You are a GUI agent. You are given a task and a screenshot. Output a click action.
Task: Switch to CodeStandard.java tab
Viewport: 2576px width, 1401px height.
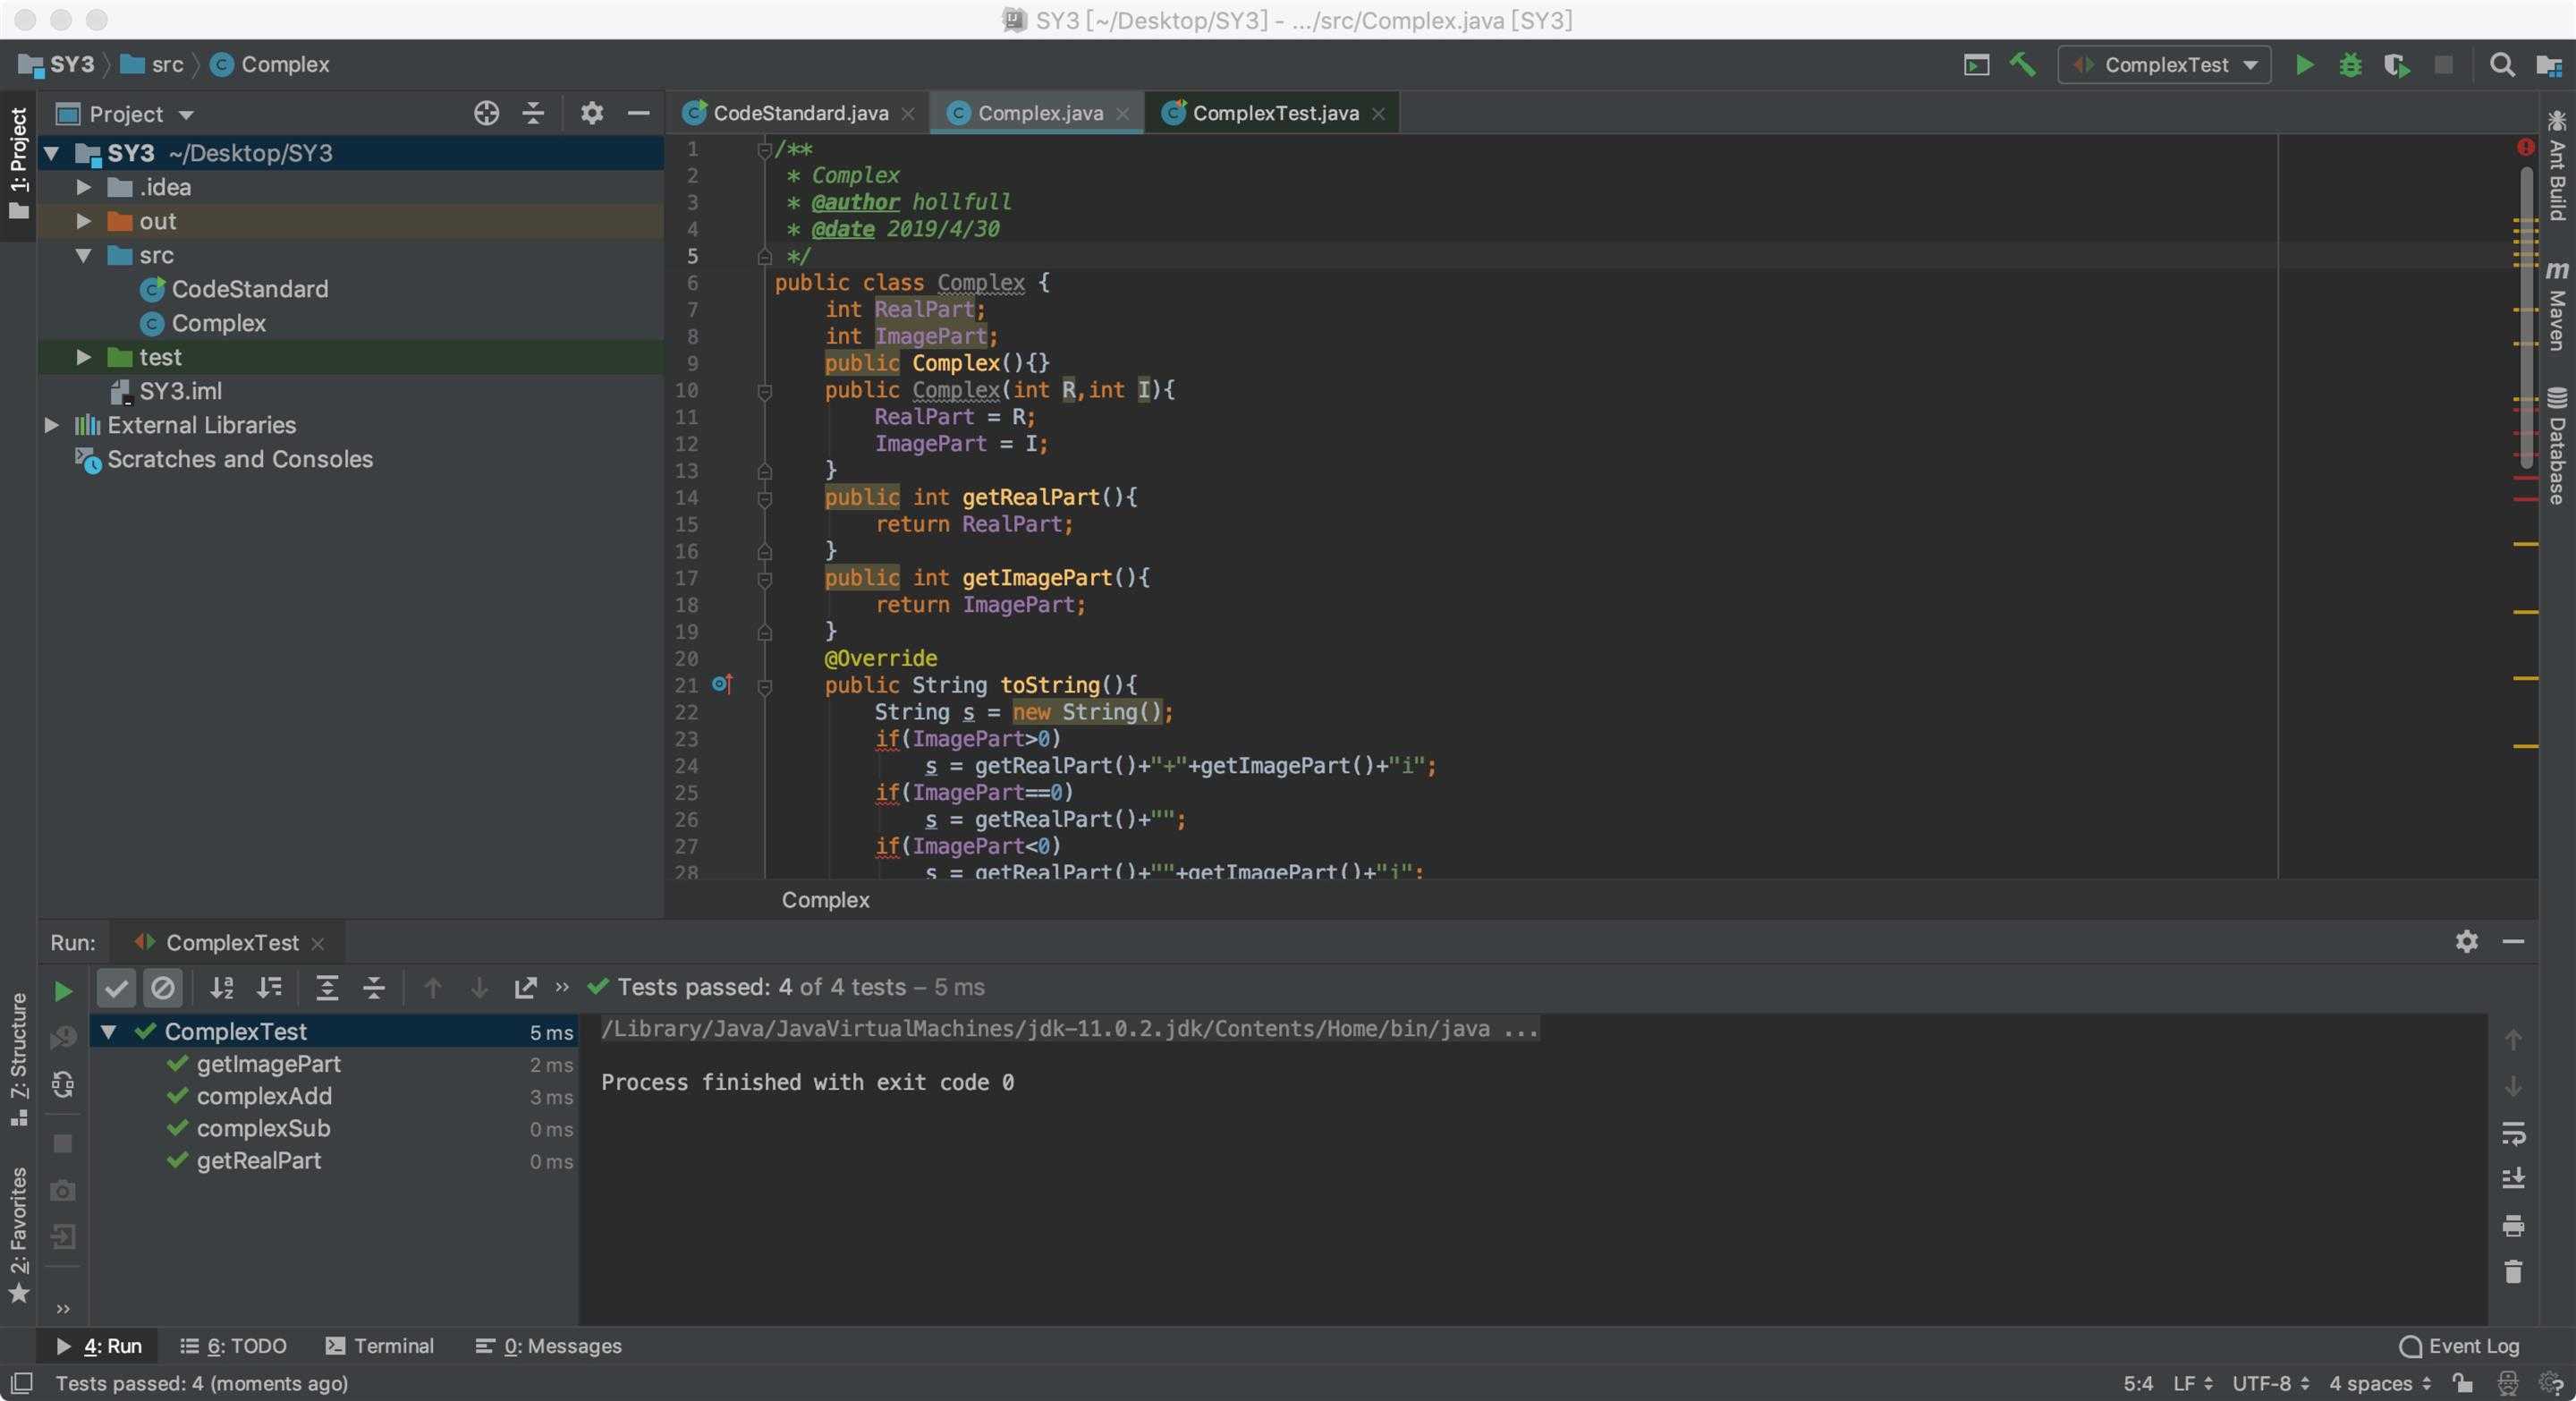[x=800, y=113]
